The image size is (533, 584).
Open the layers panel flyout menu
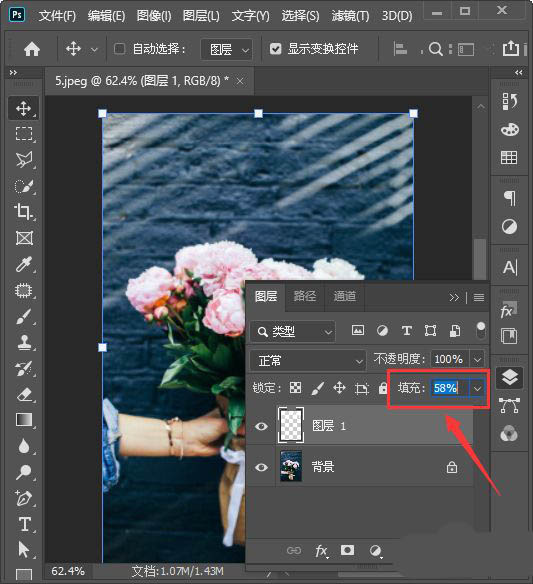pyautogui.click(x=479, y=297)
